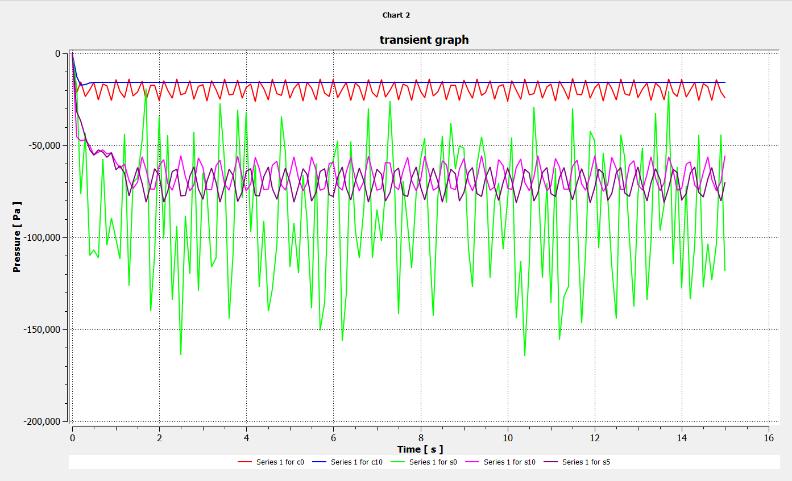Click the x-axis tick label 14

682,438
